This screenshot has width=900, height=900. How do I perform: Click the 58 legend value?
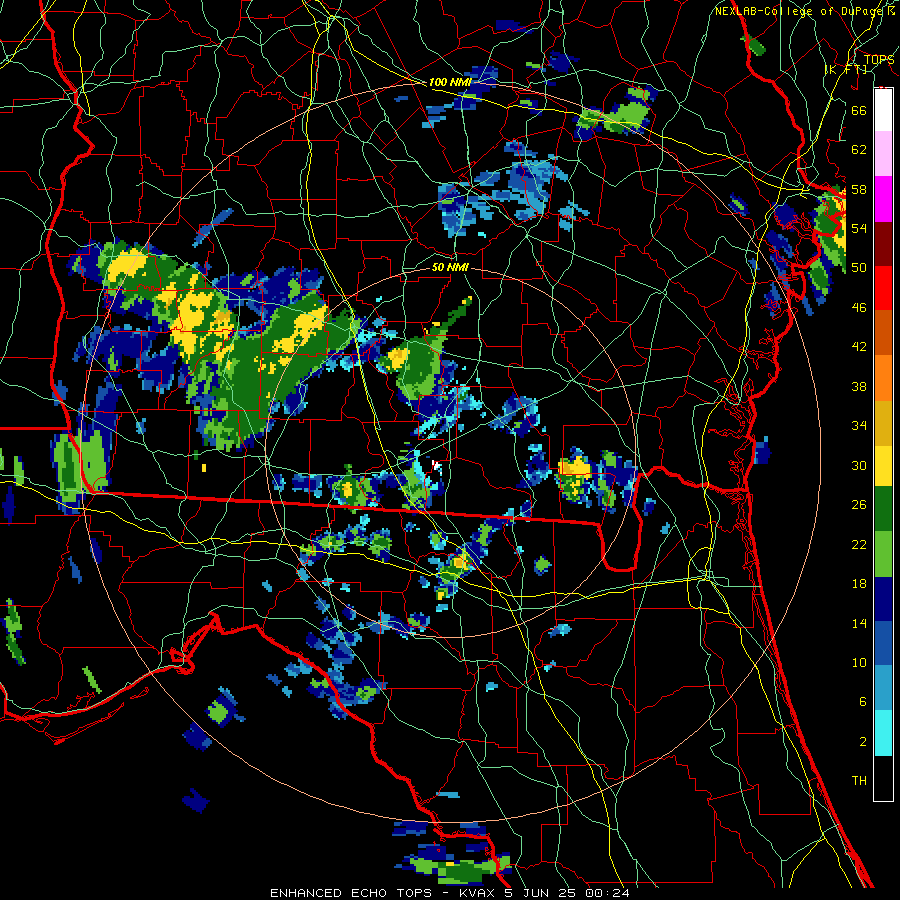(x=859, y=189)
